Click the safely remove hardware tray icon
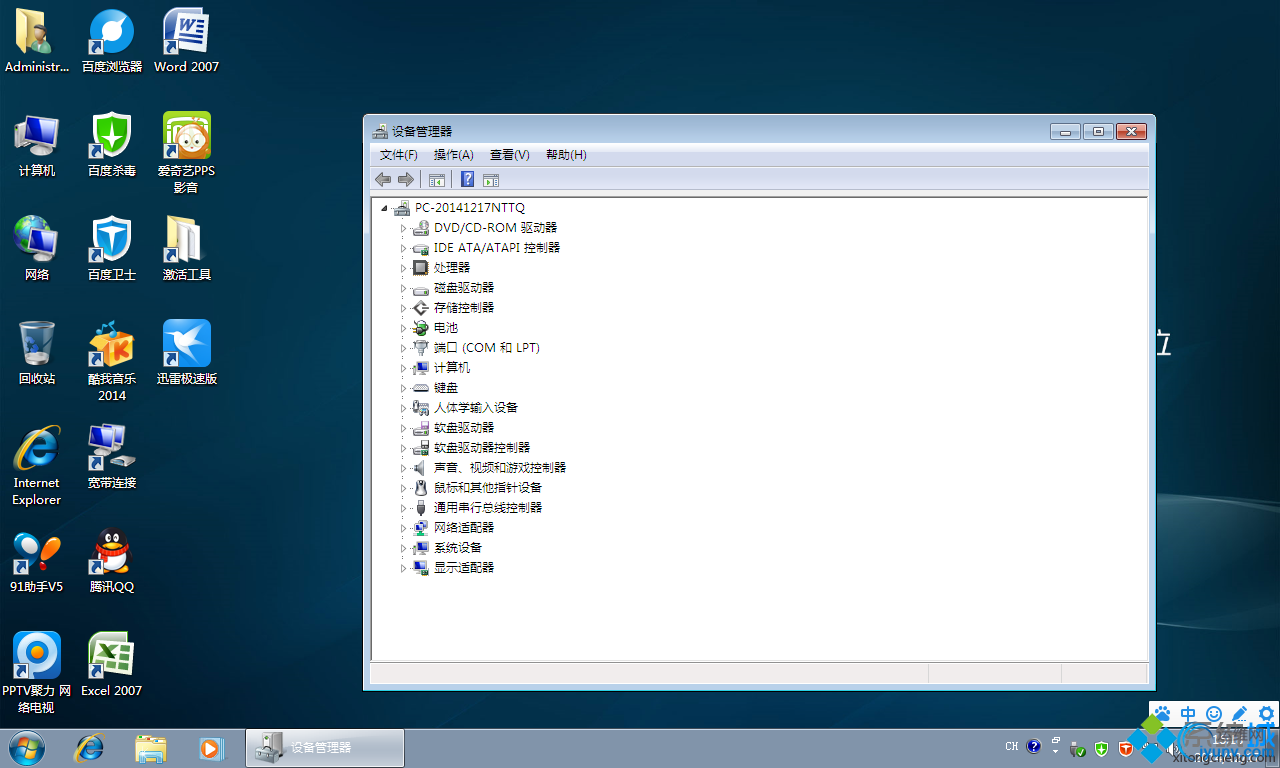Image resolution: width=1280 pixels, height=768 pixels. 1078,747
